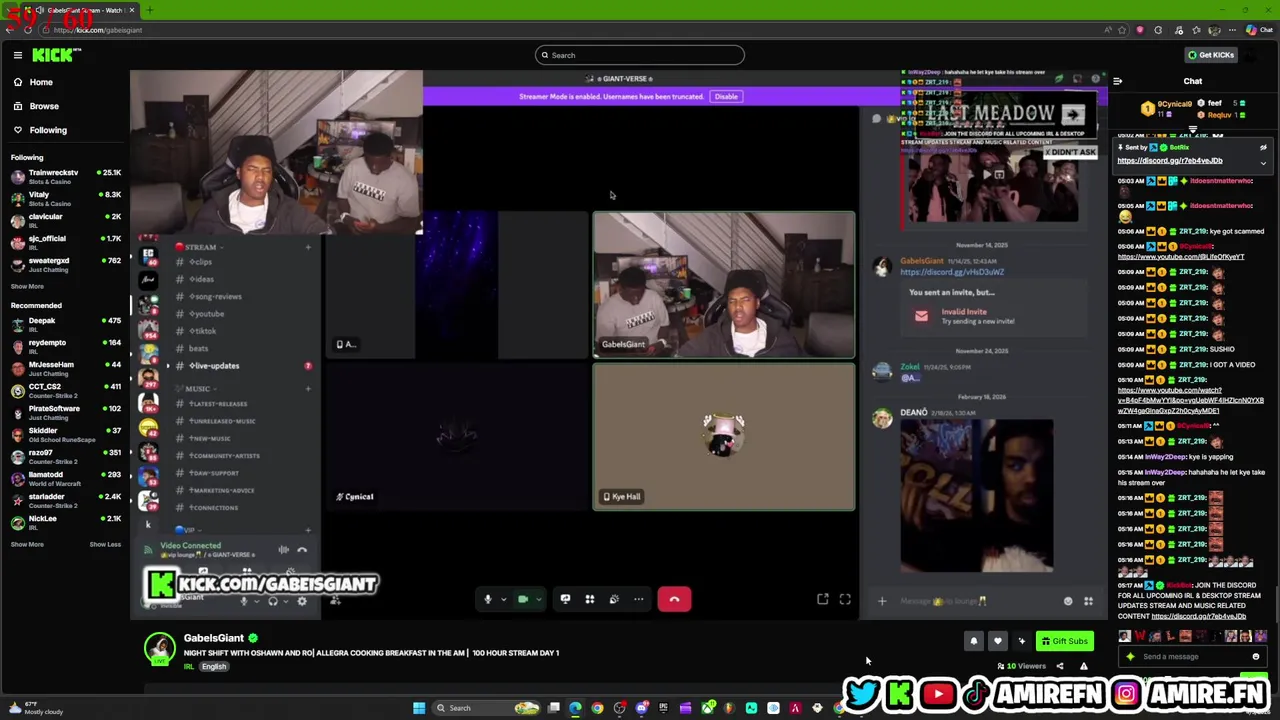Deafen with headphones icon in user panel
This screenshot has height=720, width=1280.
tap(272, 601)
